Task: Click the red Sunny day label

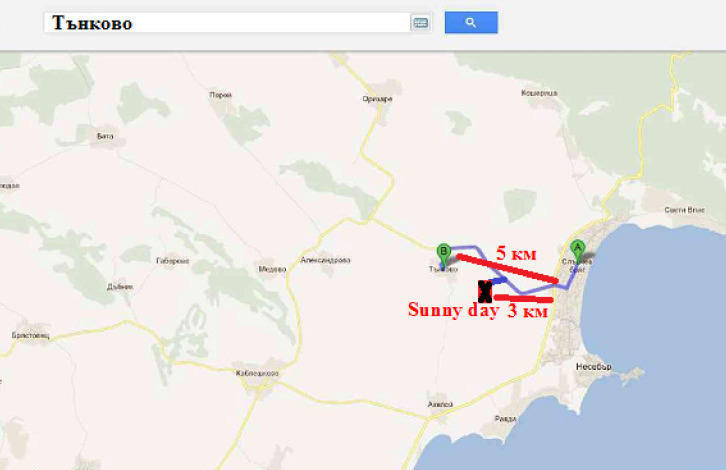Action: [454, 310]
